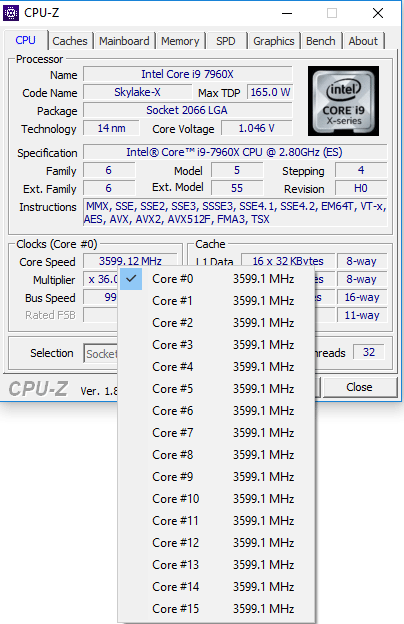The height and width of the screenshot is (624, 404).
Task: Choose Core #1 from the context menu
Action: (217, 300)
